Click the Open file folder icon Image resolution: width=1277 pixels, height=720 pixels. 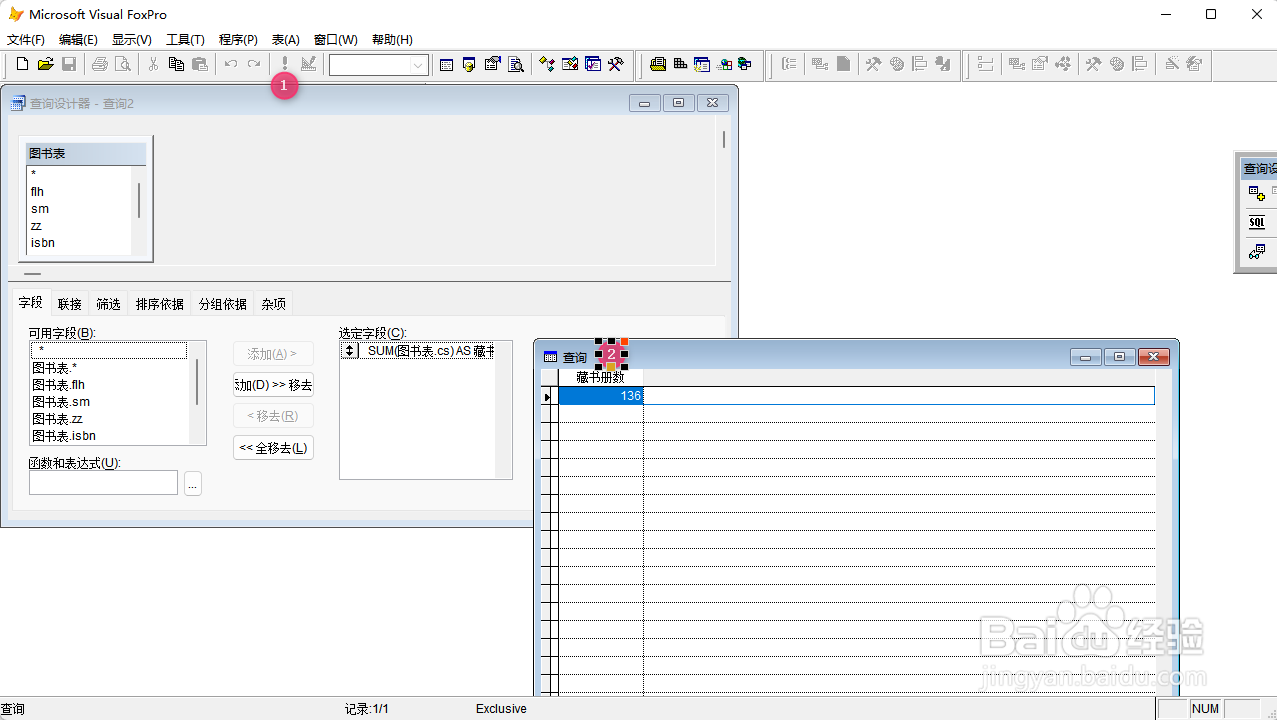[45, 64]
